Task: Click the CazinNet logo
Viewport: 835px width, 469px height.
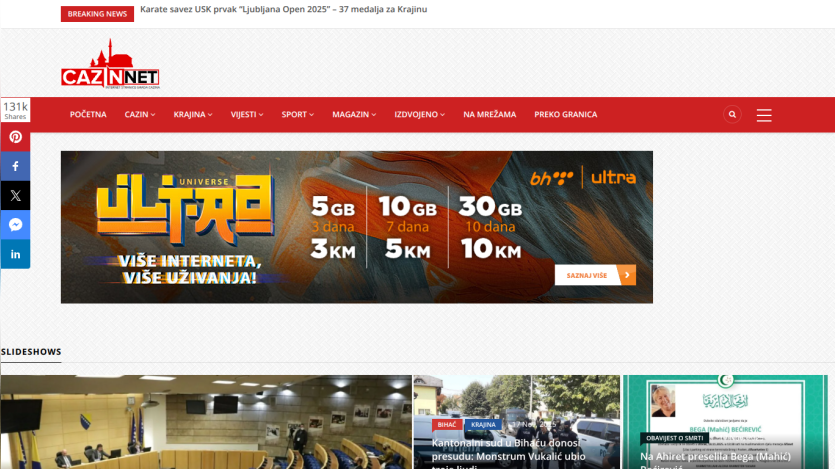Action: click(x=110, y=64)
